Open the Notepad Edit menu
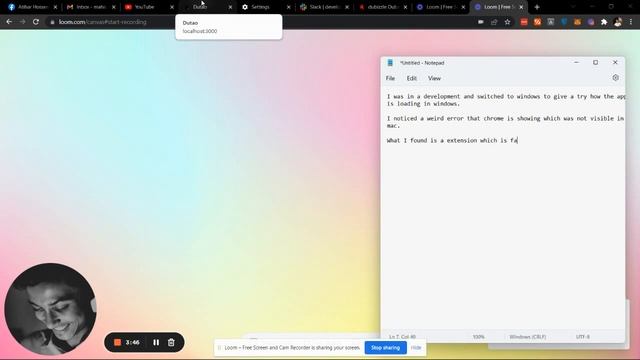This screenshot has width=640, height=360. point(411,78)
